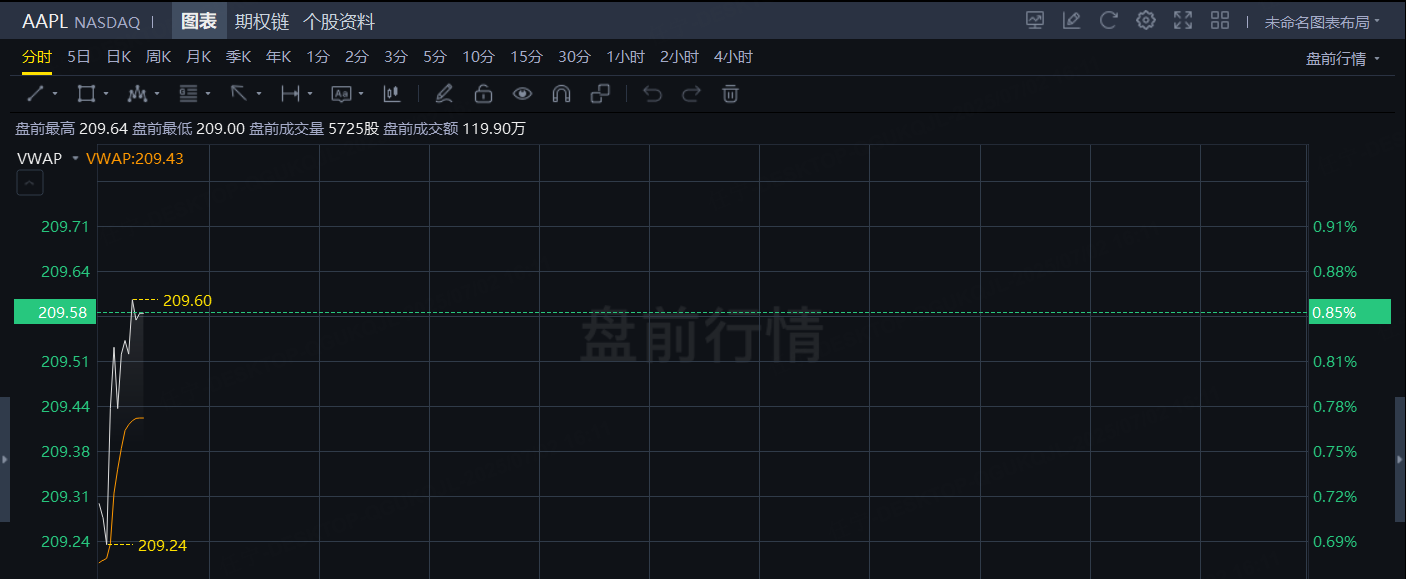The image size is (1406, 579).
Task: Select the 周K timeframe
Action: click(x=159, y=57)
